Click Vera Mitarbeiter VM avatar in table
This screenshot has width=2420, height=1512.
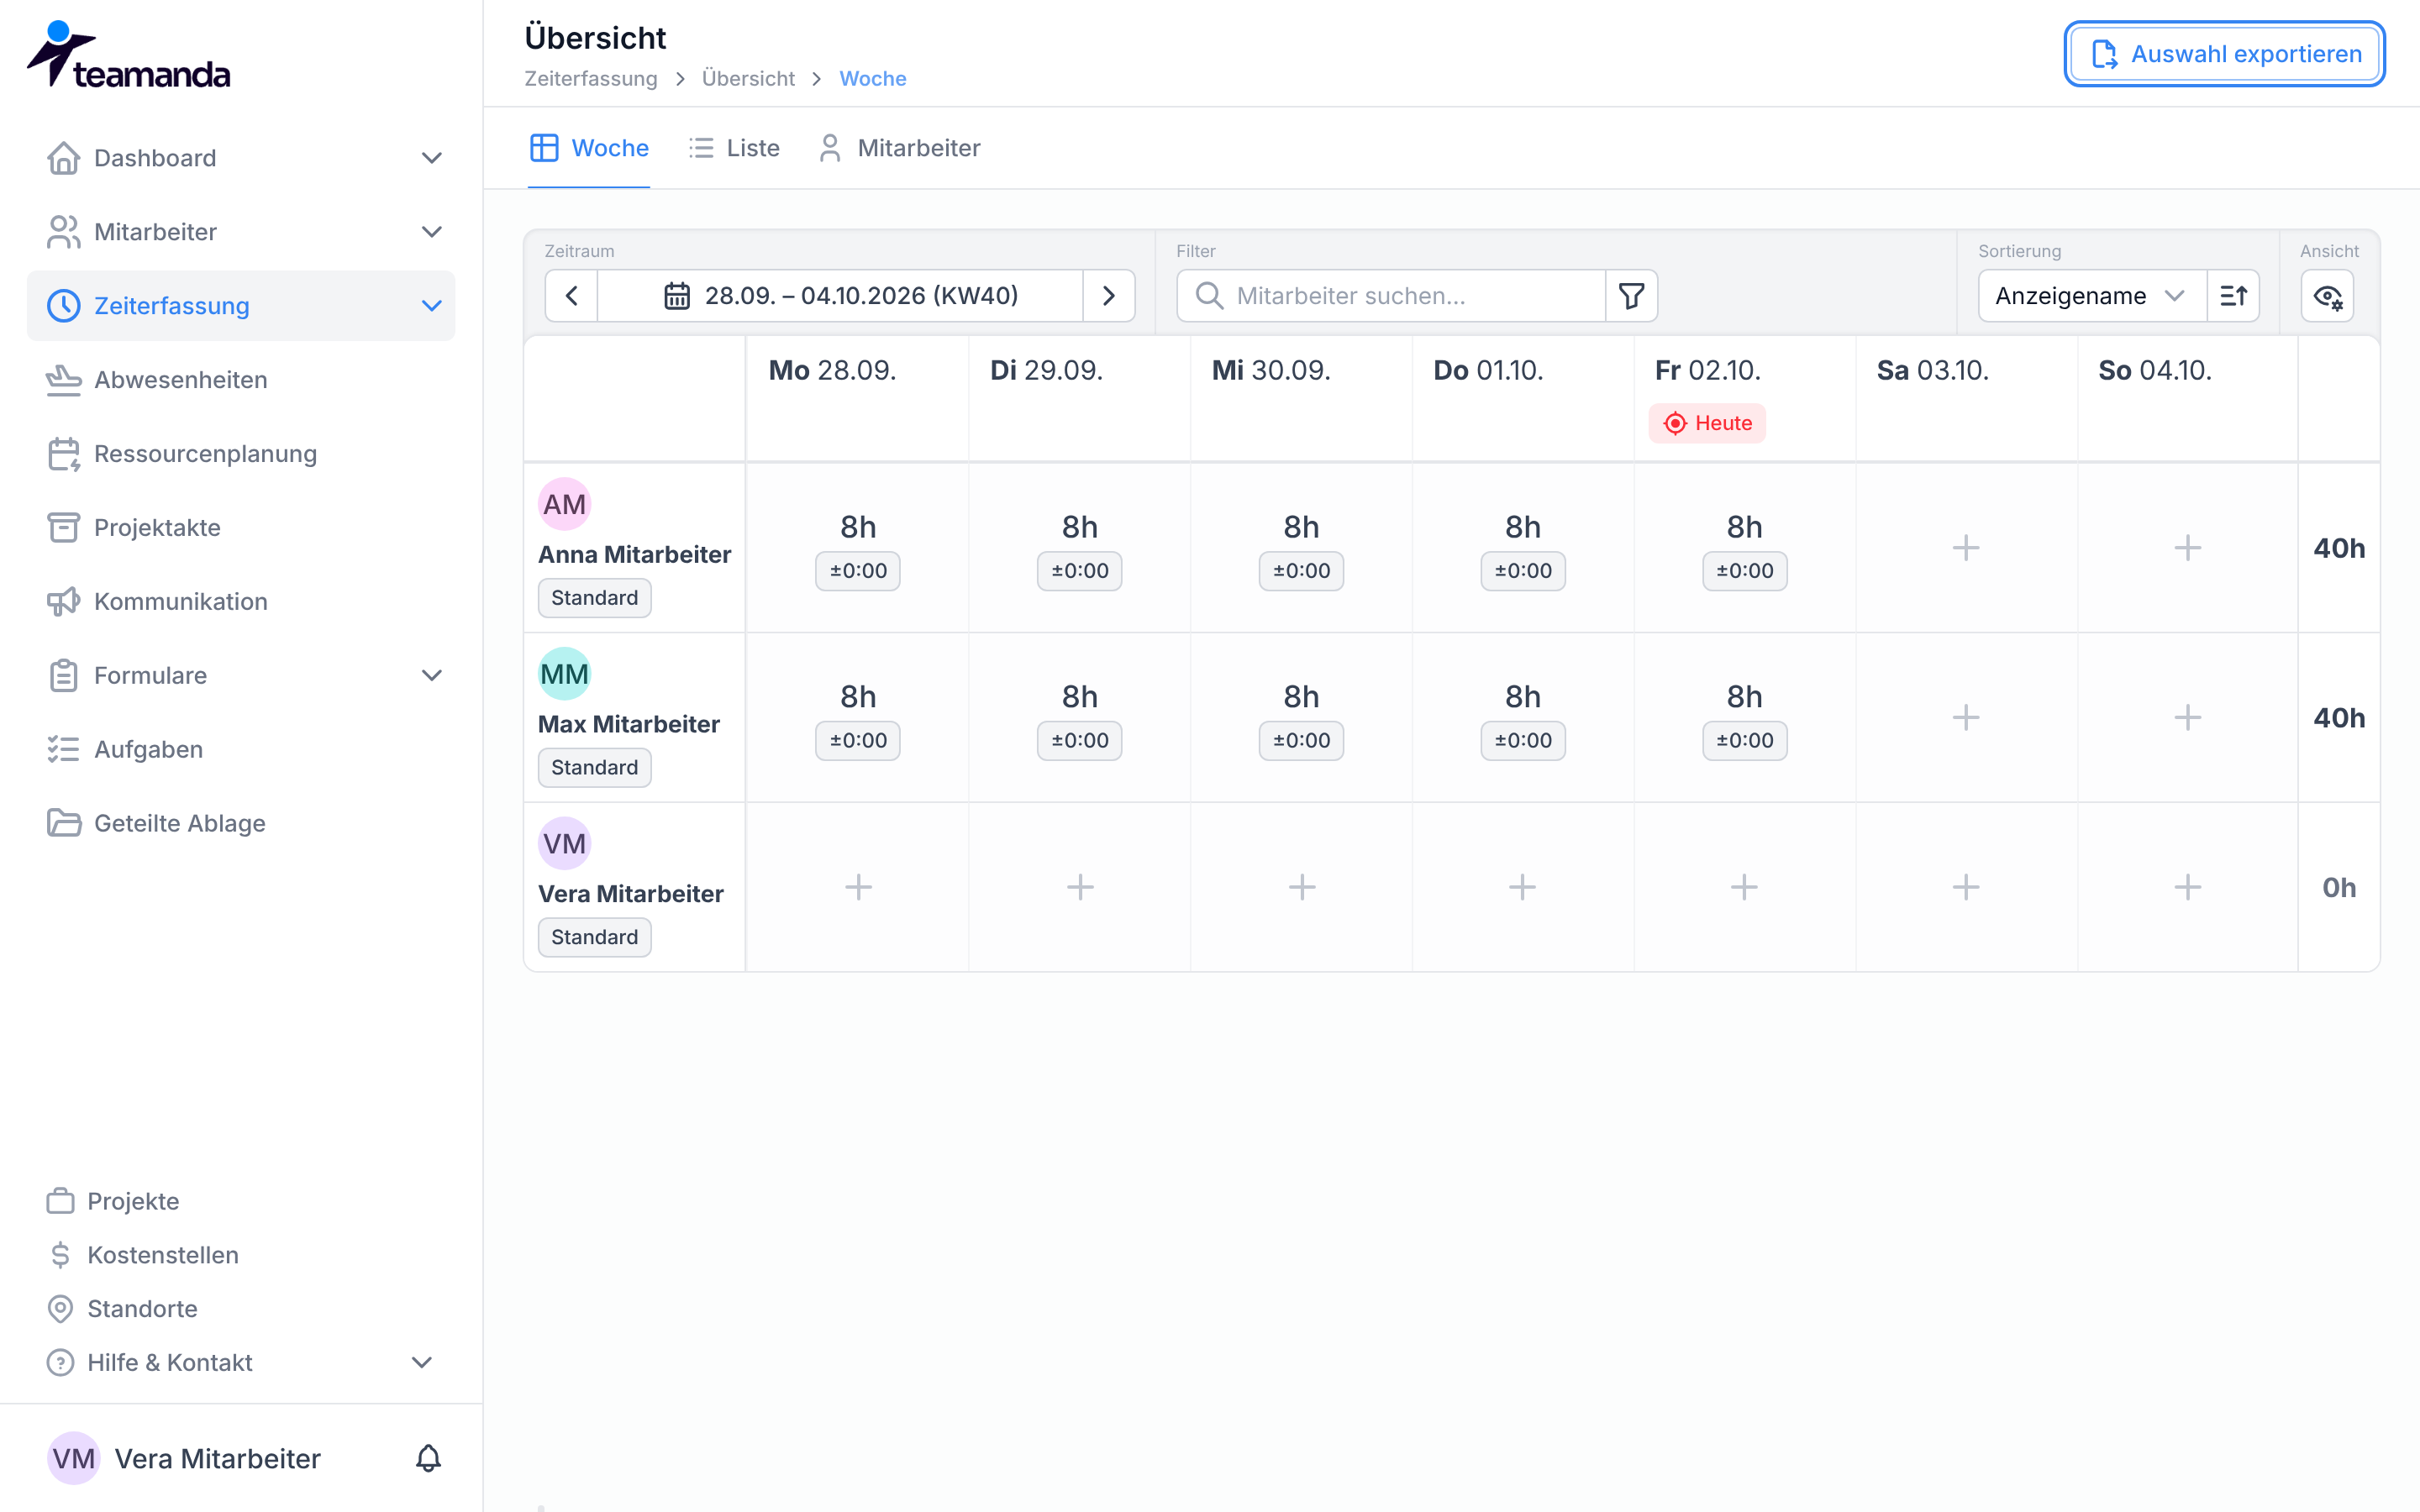565,844
